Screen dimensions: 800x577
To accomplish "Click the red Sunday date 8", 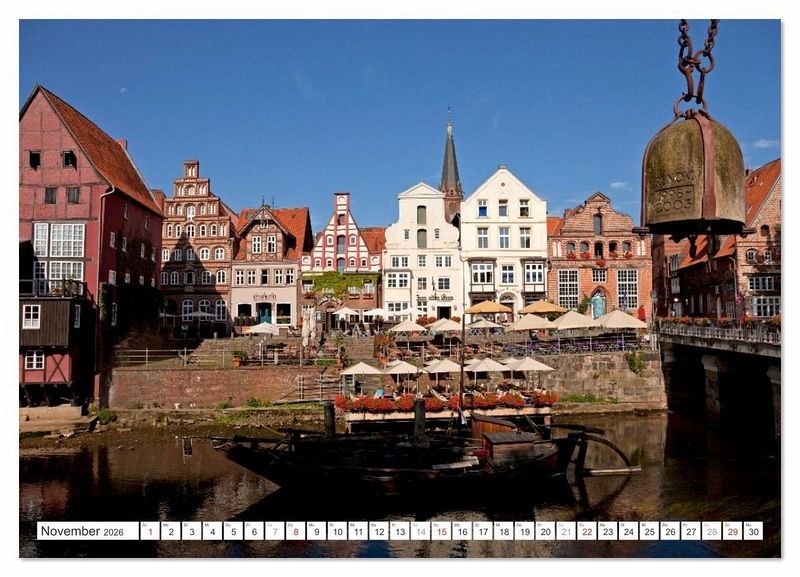I will point(295,531).
